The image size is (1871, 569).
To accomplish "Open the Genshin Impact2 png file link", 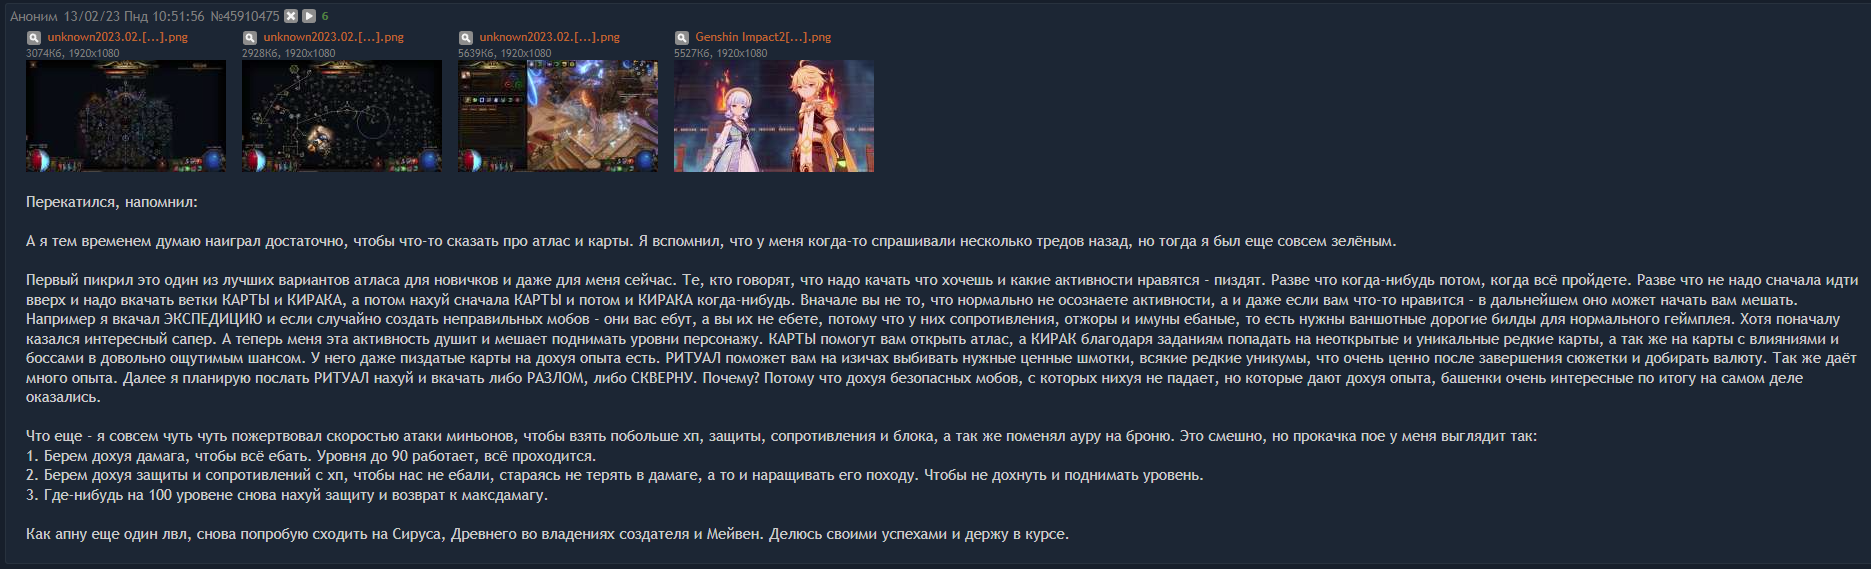I will click(x=763, y=37).
